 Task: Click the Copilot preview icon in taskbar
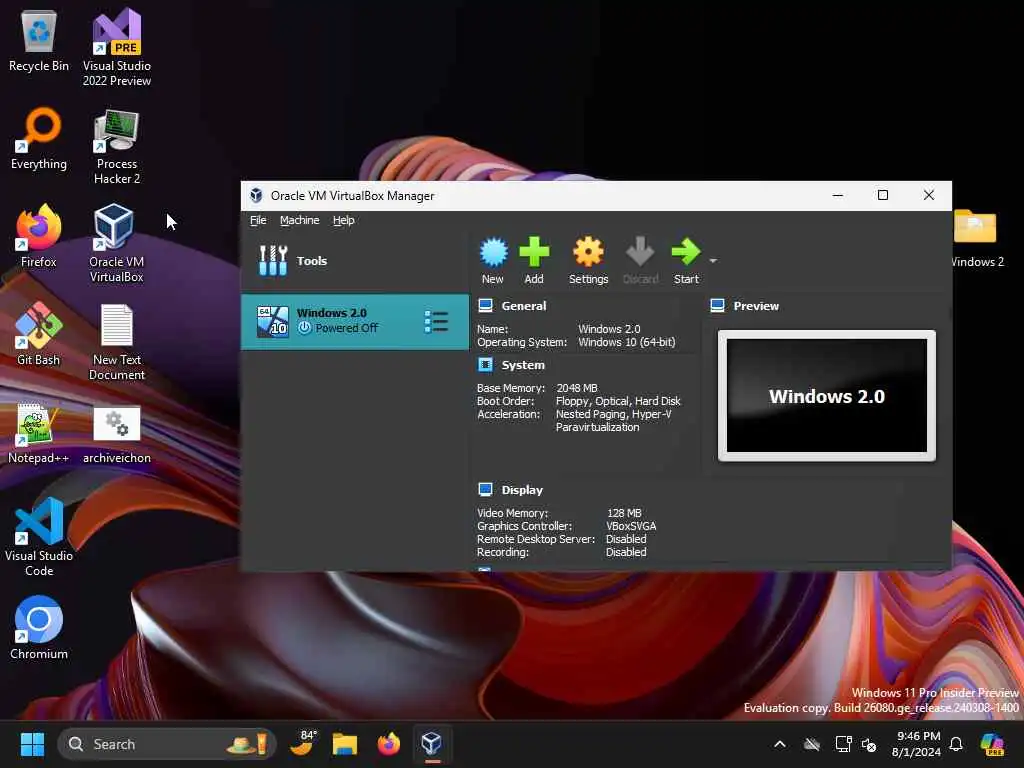click(x=992, y=744)
